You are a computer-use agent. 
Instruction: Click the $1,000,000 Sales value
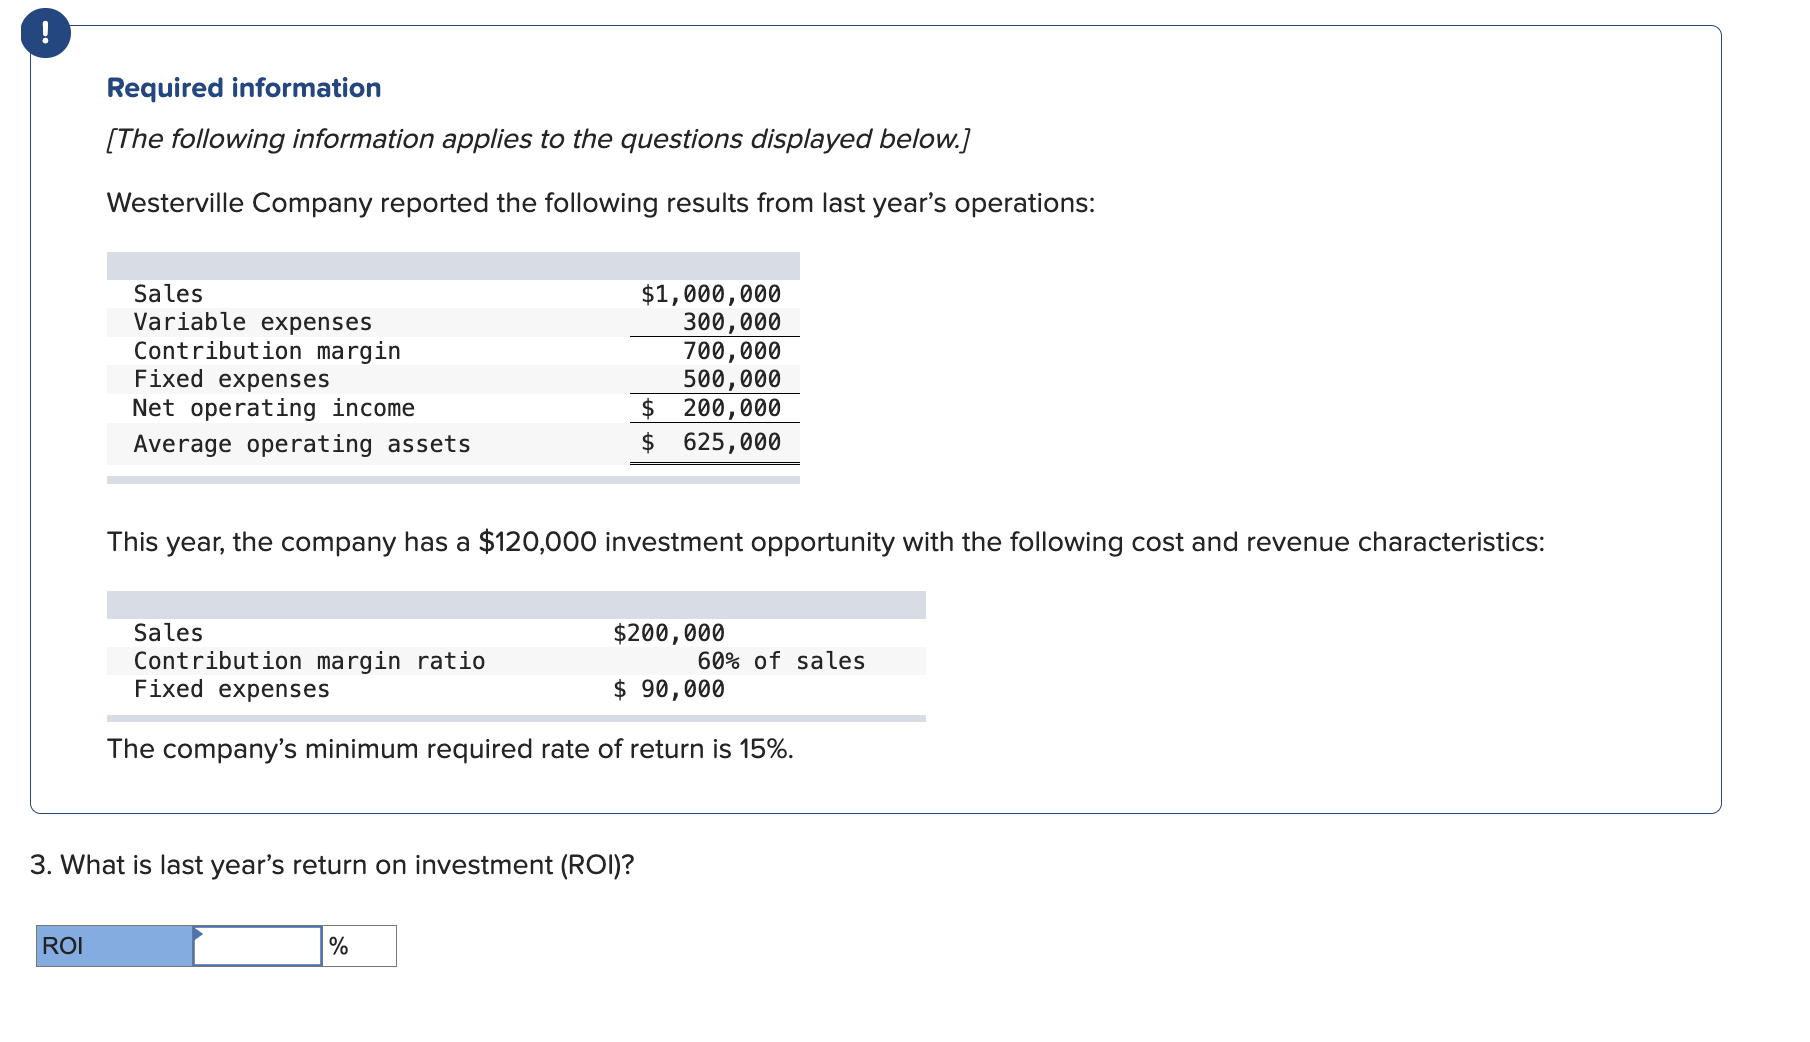(x=711, y=293)
